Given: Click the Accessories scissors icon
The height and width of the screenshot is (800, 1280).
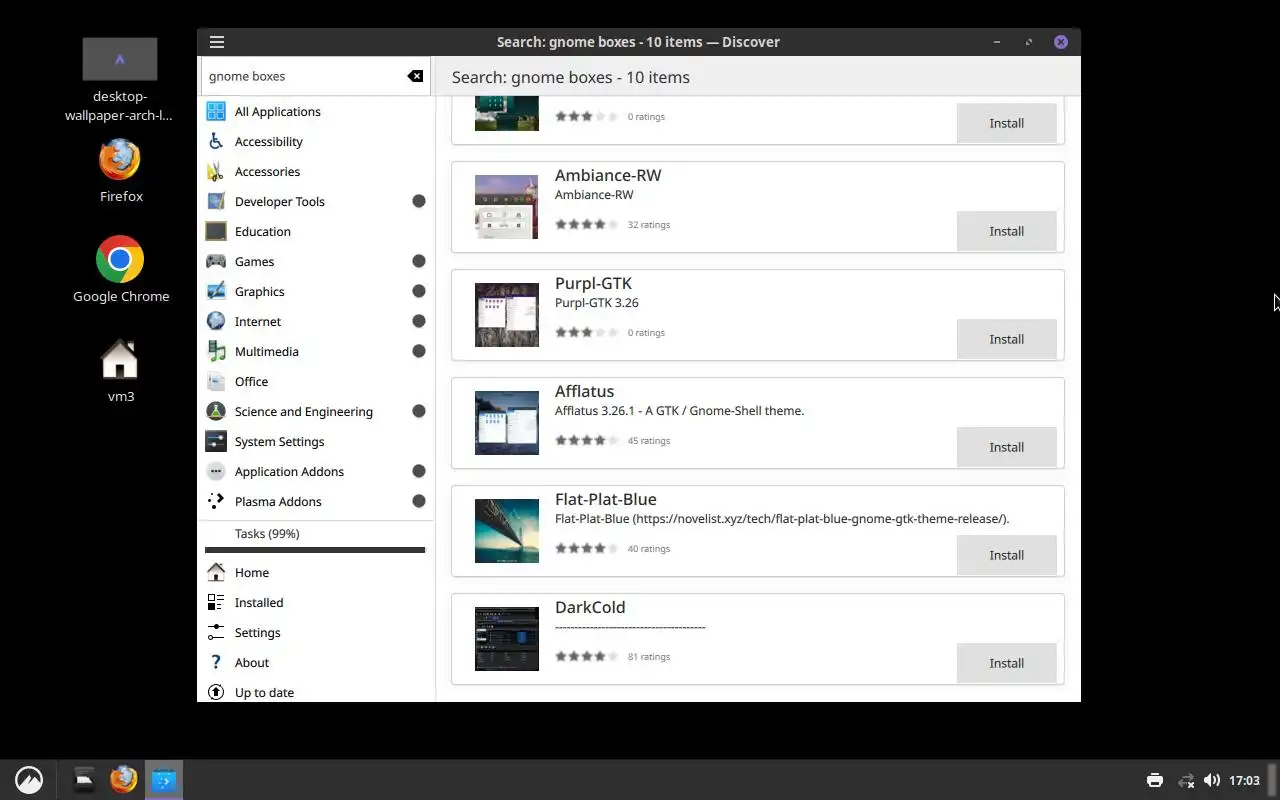Looking at the screenshot, I should click(x=216, y=171).
